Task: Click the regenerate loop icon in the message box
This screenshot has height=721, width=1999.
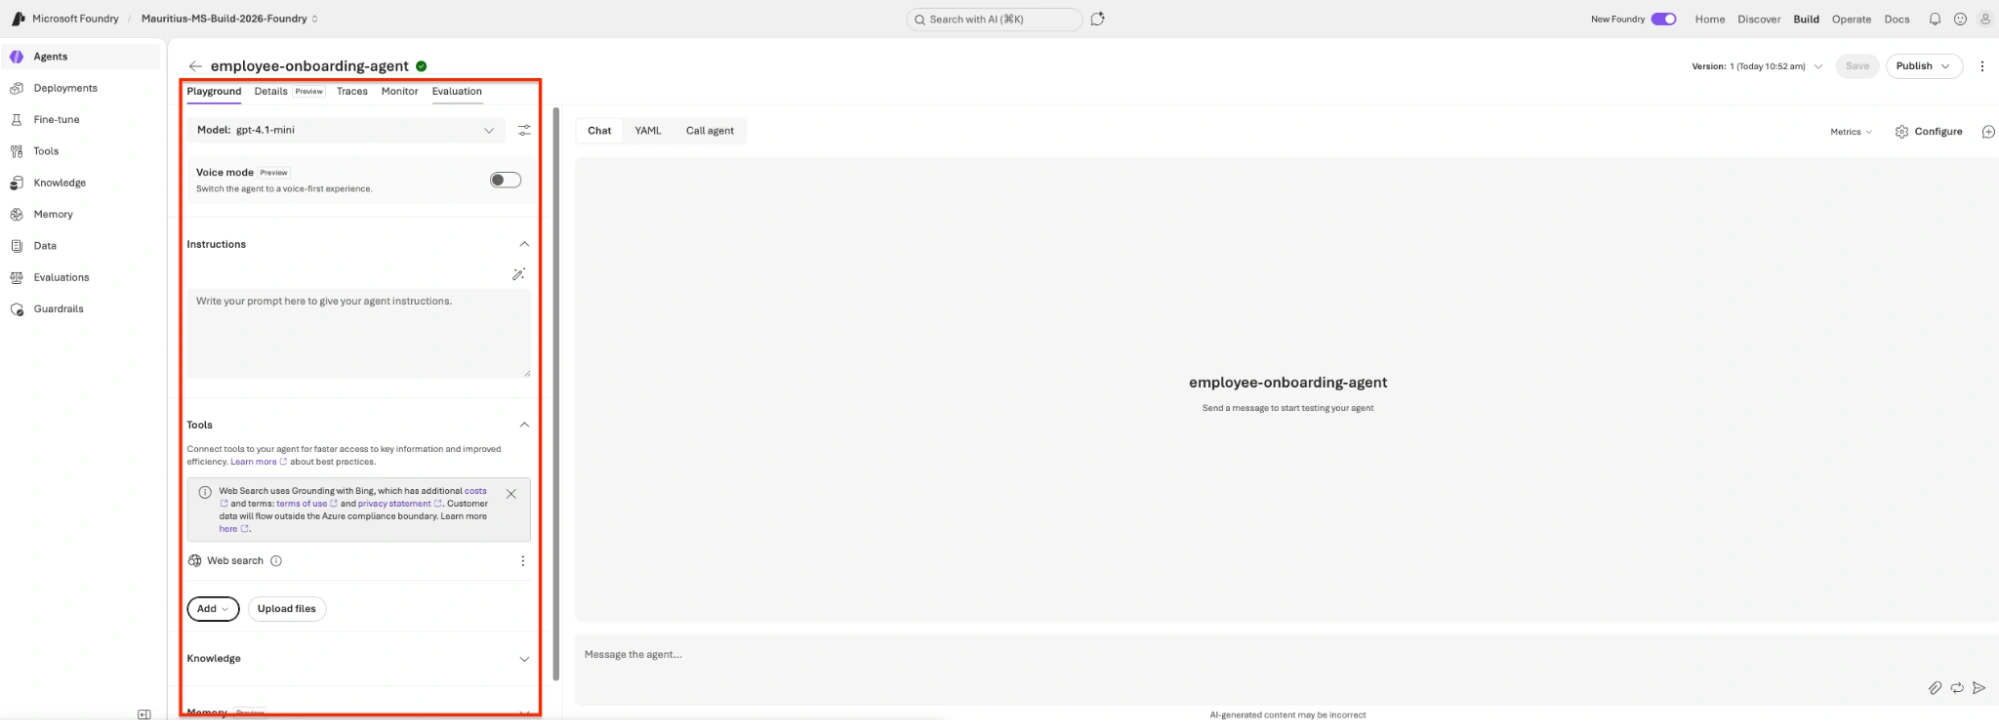Action: point(1957,688)
